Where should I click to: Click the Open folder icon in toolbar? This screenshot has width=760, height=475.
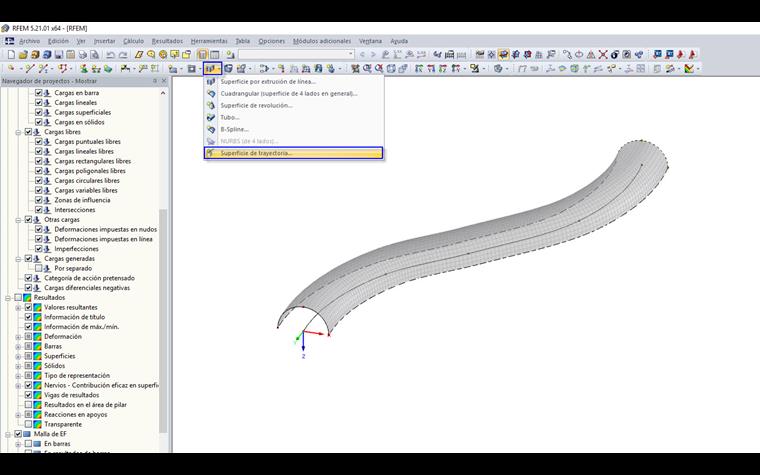23,55
